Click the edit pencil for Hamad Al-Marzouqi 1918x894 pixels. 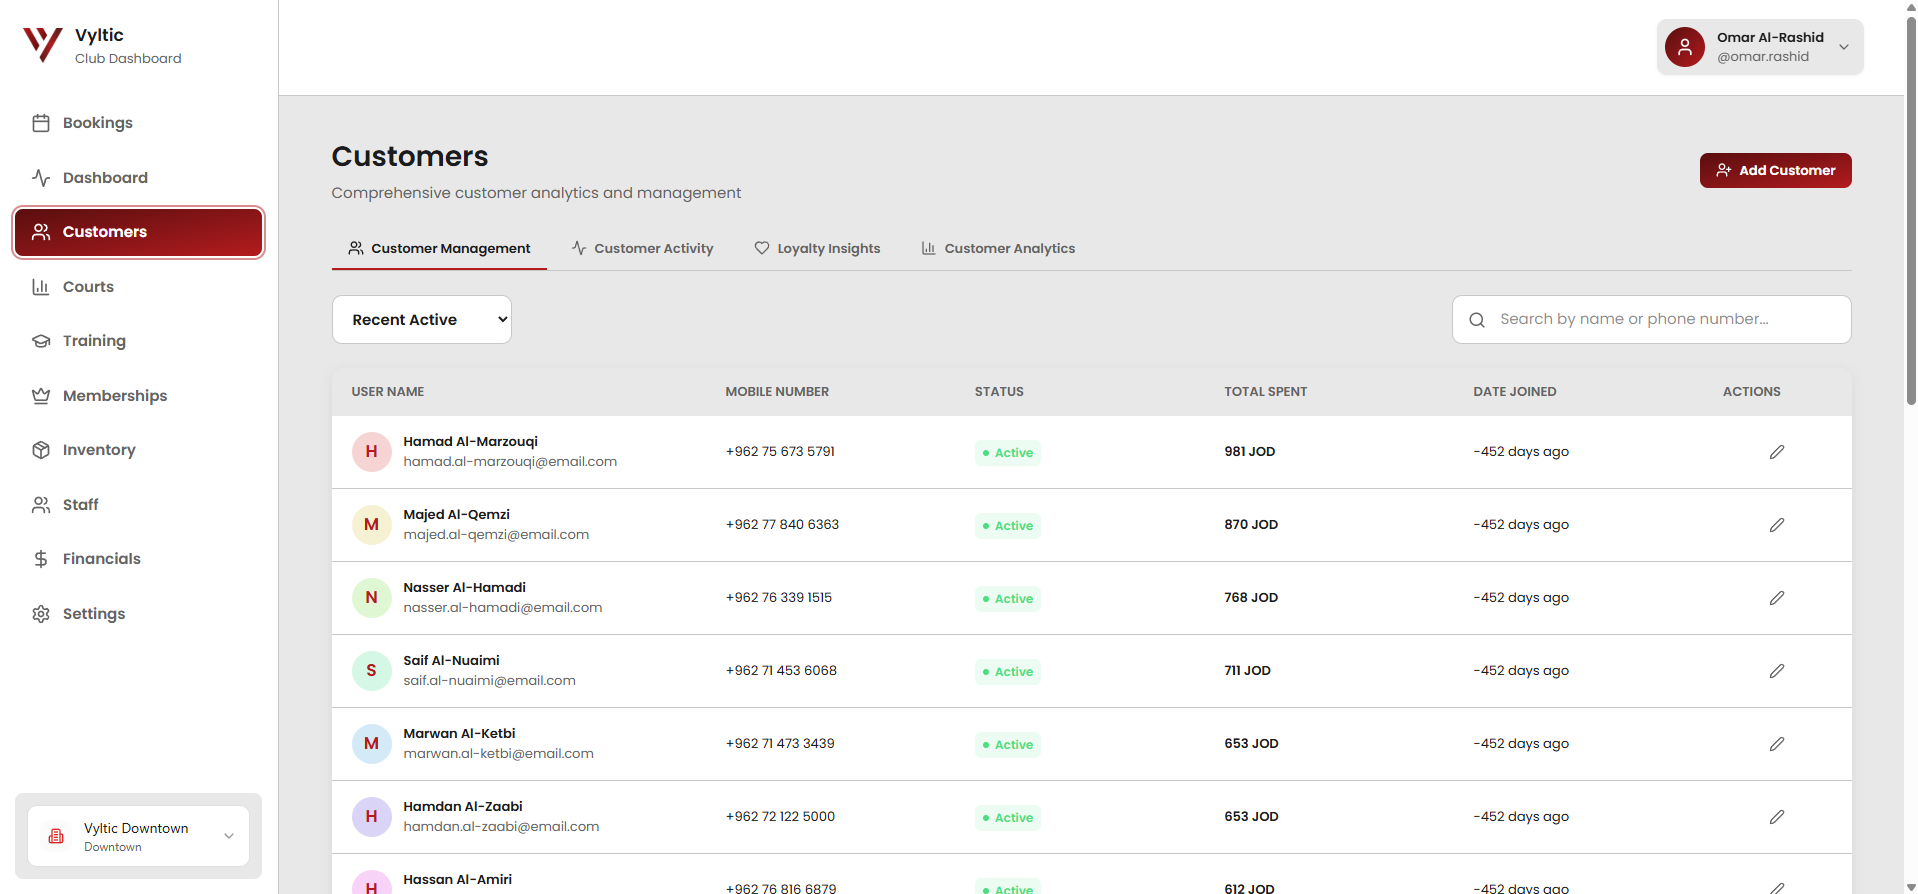pyautogui.click(x=1776, y=452)
